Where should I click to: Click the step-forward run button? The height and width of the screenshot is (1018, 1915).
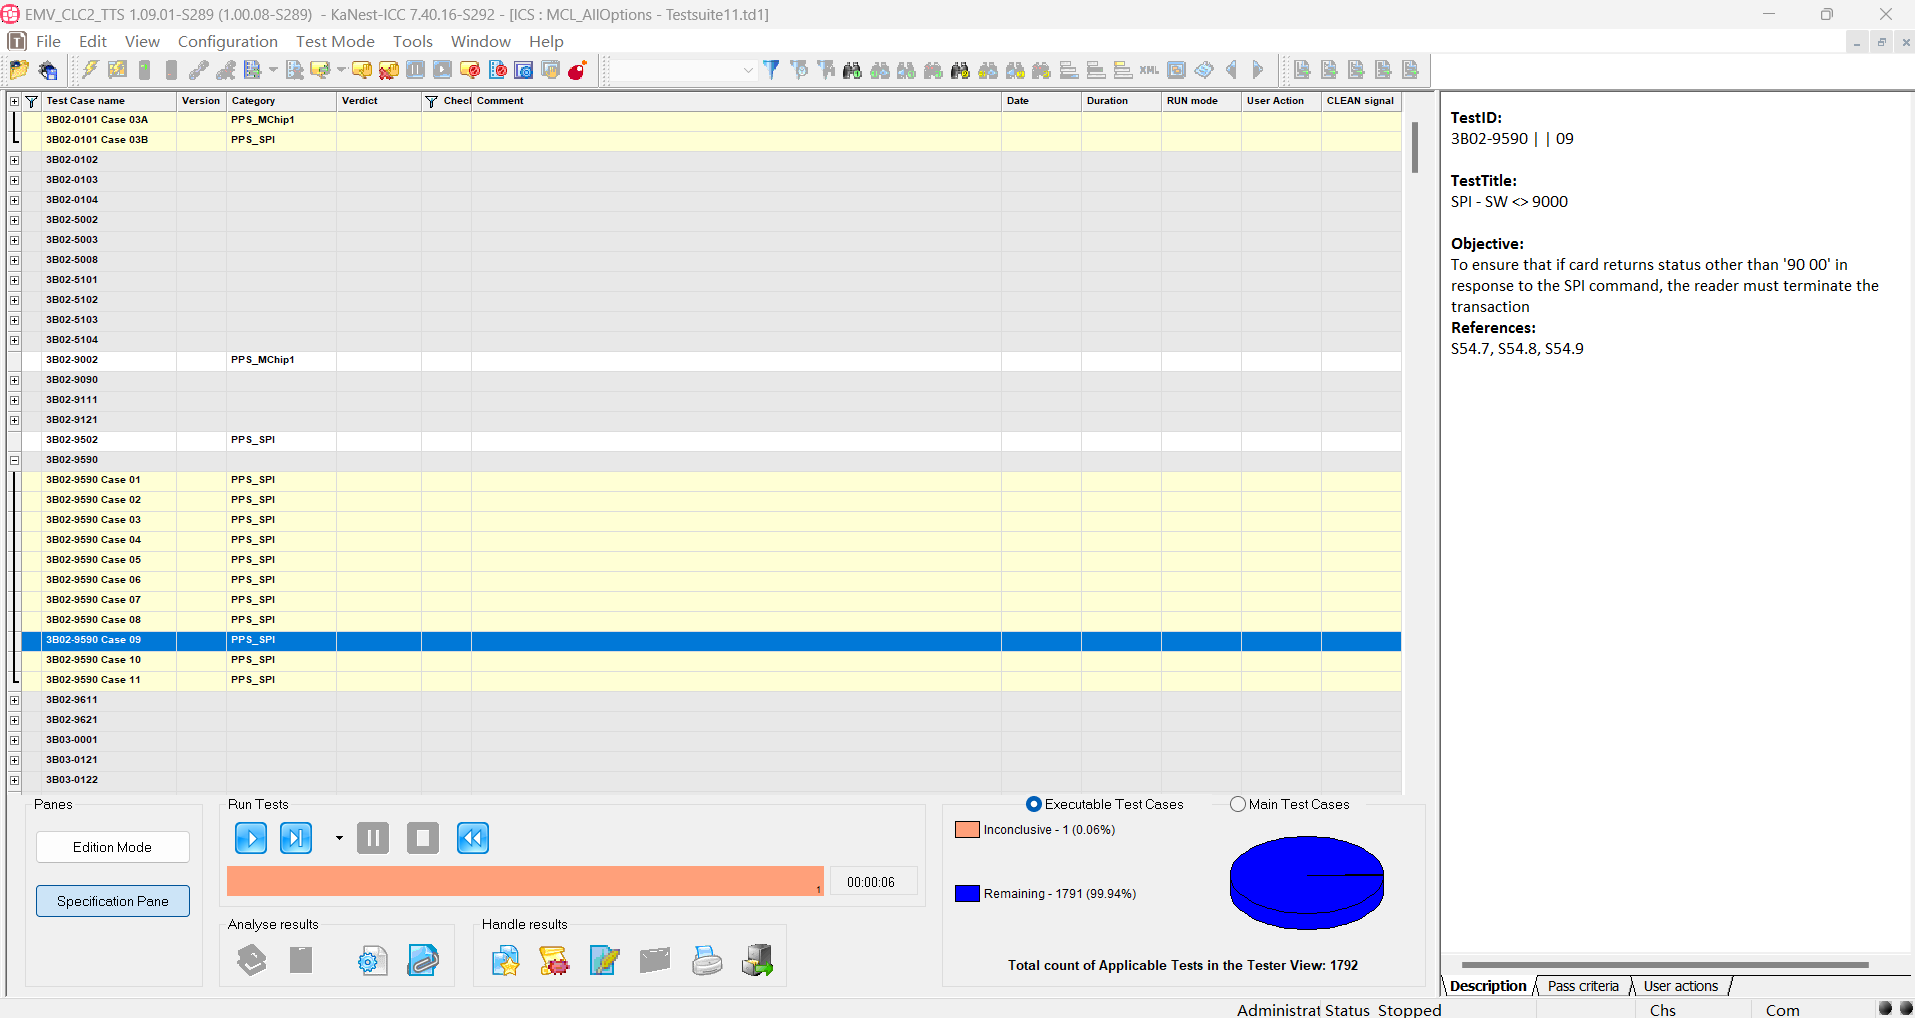[x=296, y=838]
